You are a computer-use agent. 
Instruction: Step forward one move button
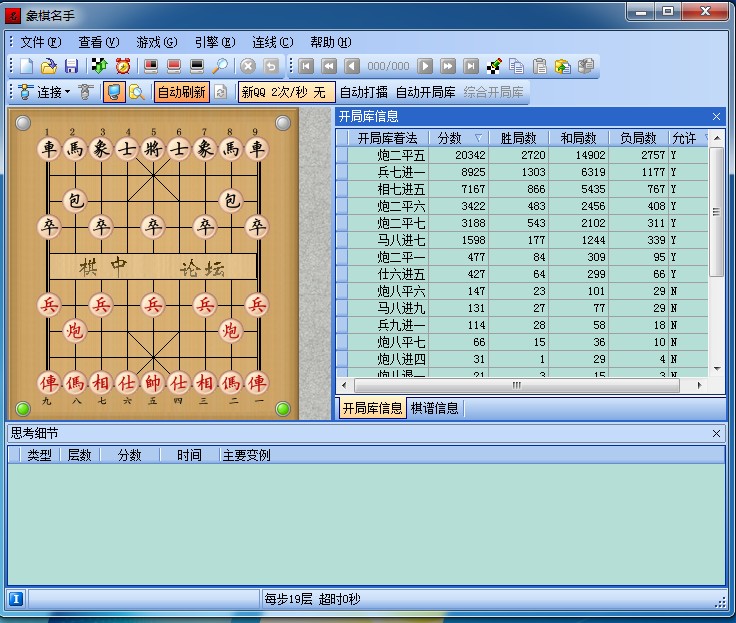425,66
